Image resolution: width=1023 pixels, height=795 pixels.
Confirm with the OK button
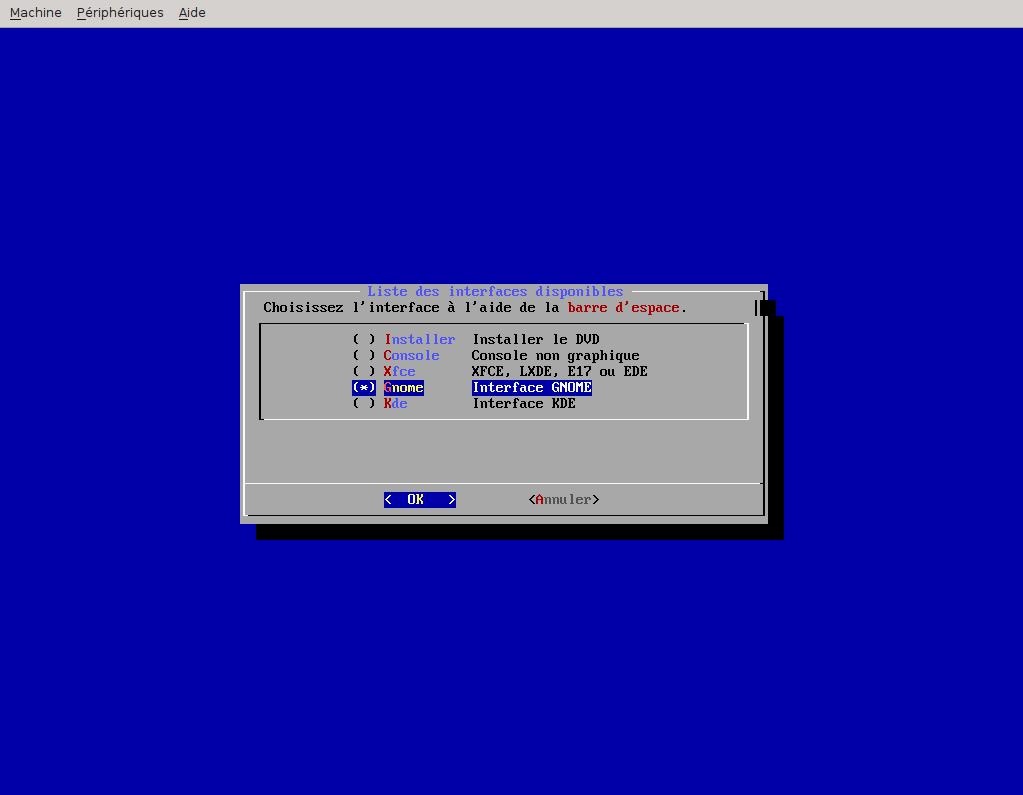click(420, 500)
